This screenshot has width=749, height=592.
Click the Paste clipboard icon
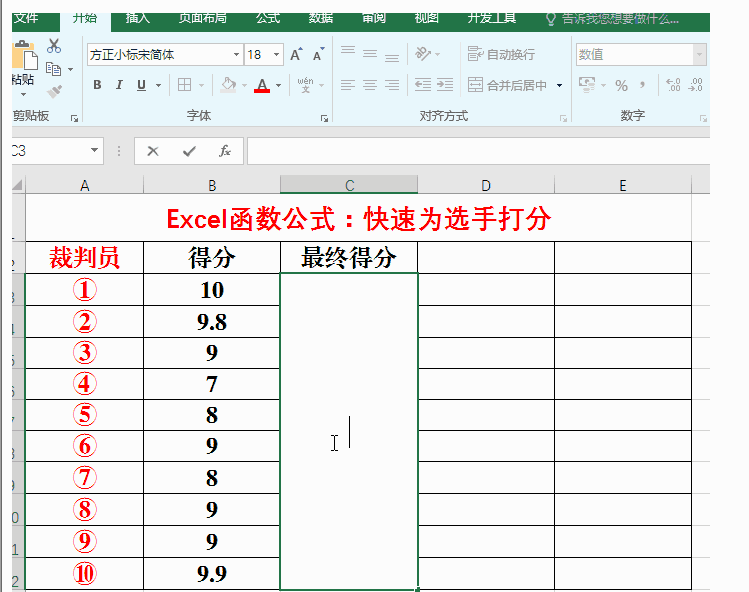point(24,55)
